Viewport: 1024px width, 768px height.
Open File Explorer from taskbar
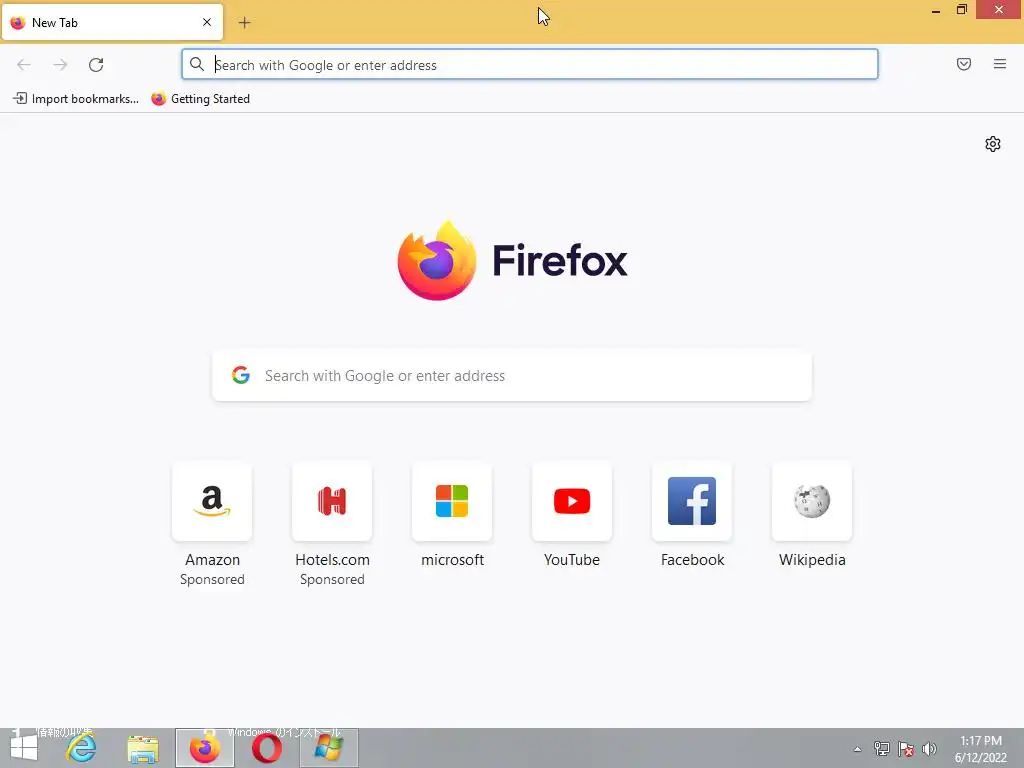[143, 749]
